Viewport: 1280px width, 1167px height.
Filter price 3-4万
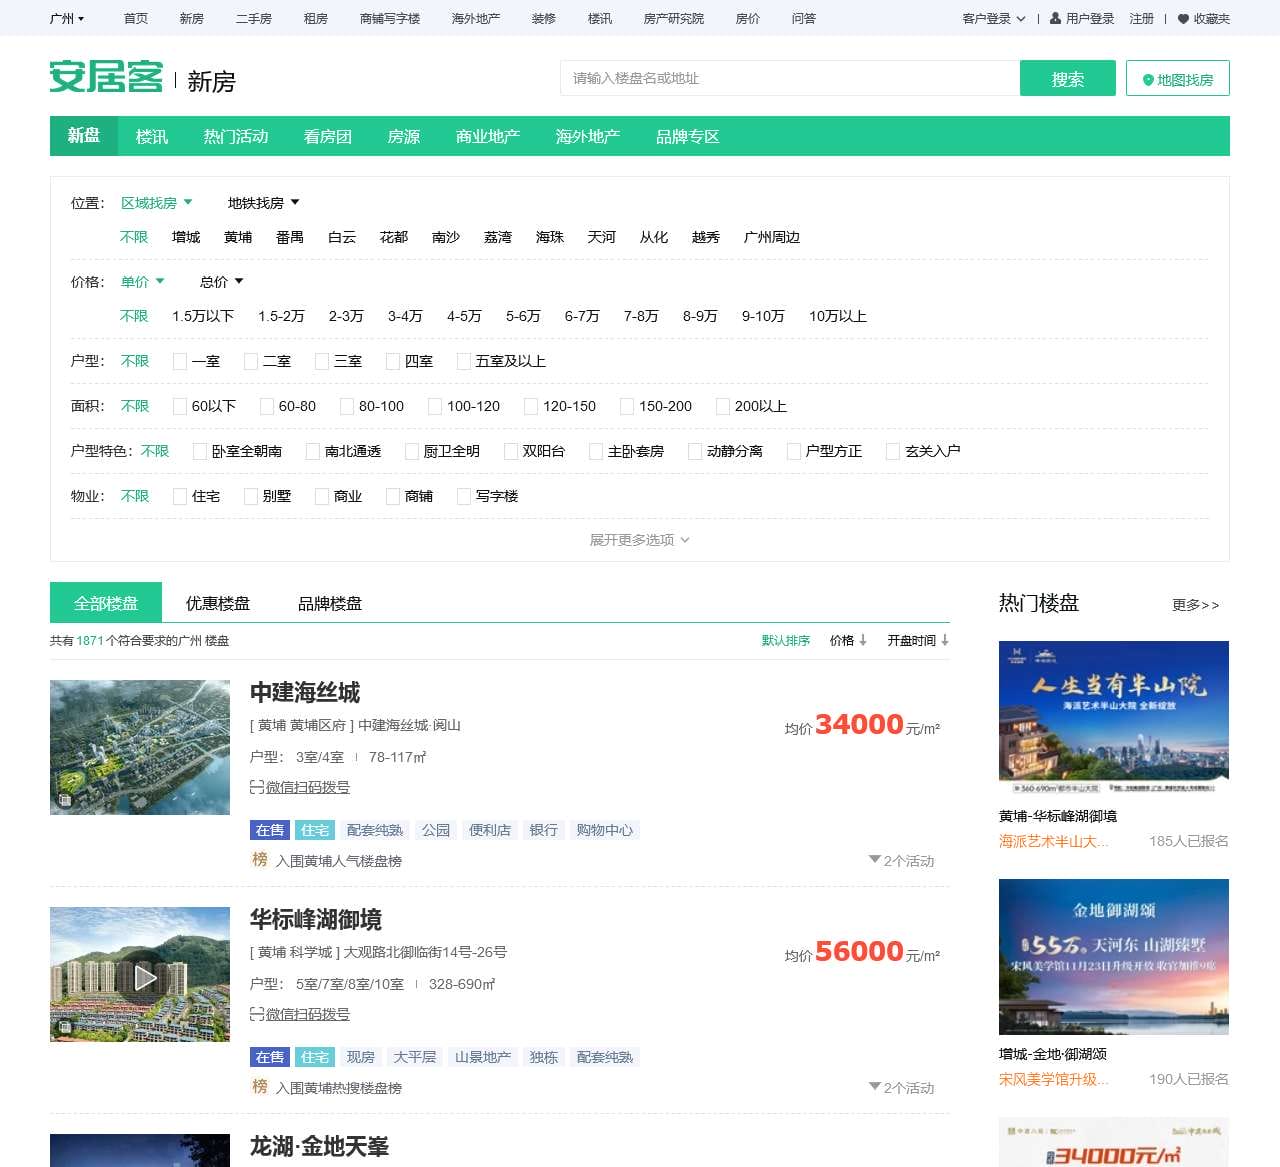pyautogui.click(x=405, y=316)
